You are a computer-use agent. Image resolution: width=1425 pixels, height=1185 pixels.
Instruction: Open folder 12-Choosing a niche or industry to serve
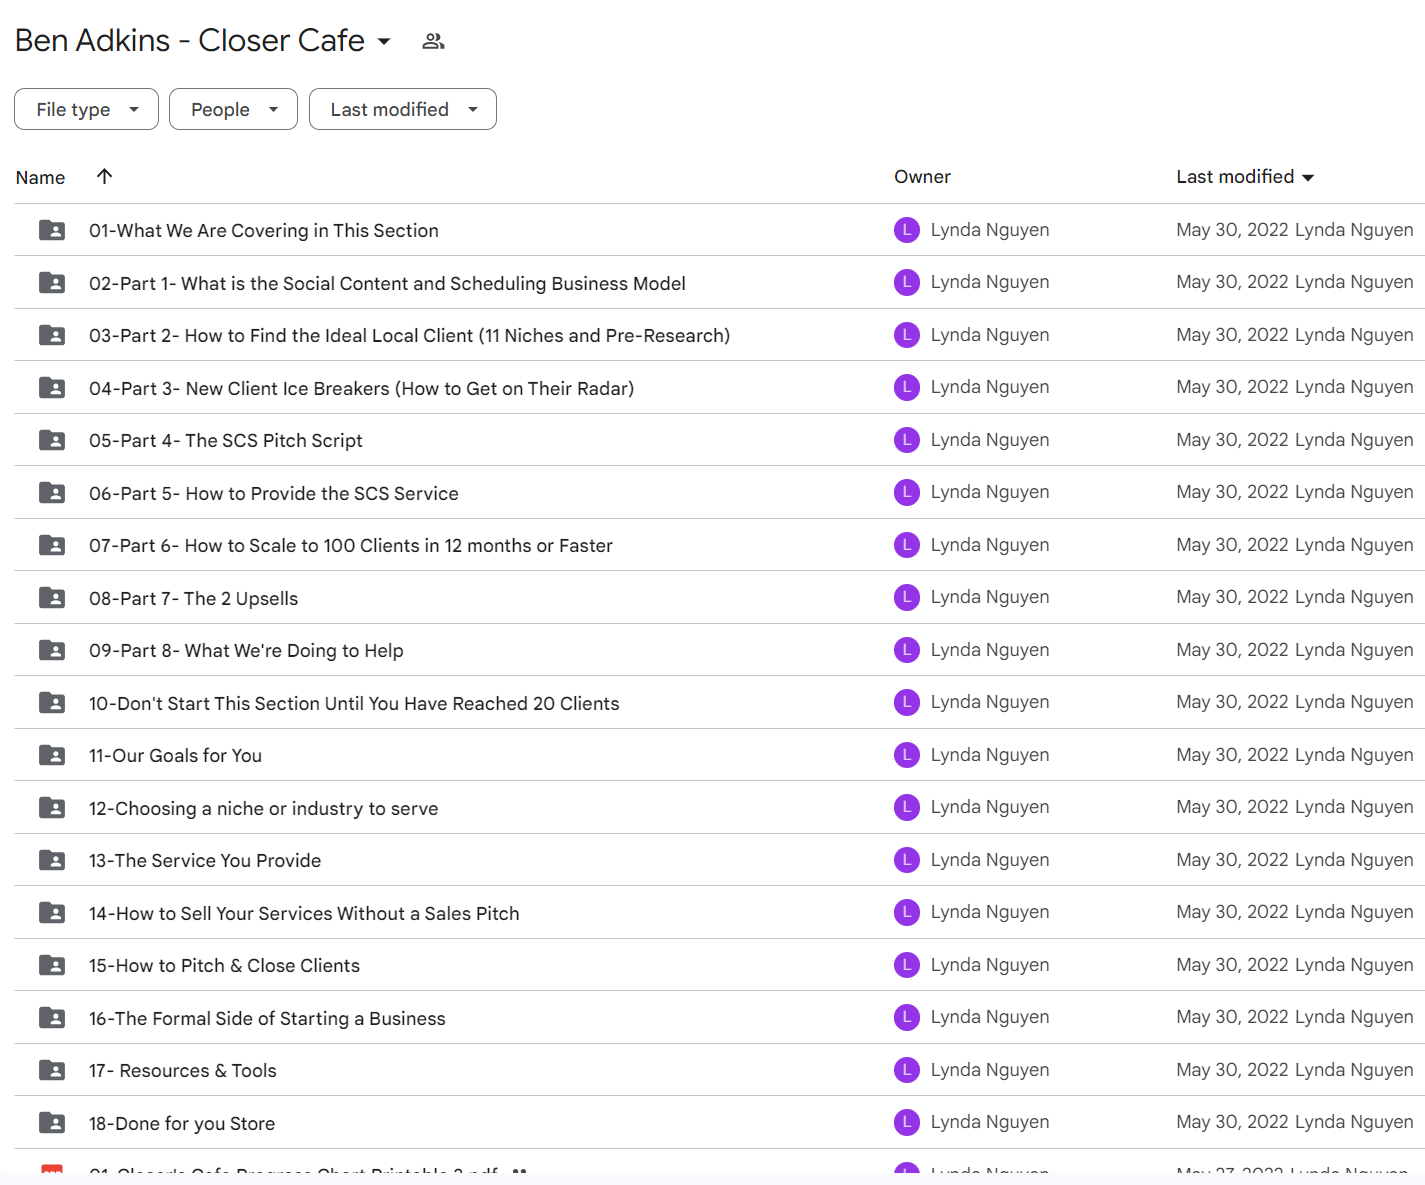[263, 809]
